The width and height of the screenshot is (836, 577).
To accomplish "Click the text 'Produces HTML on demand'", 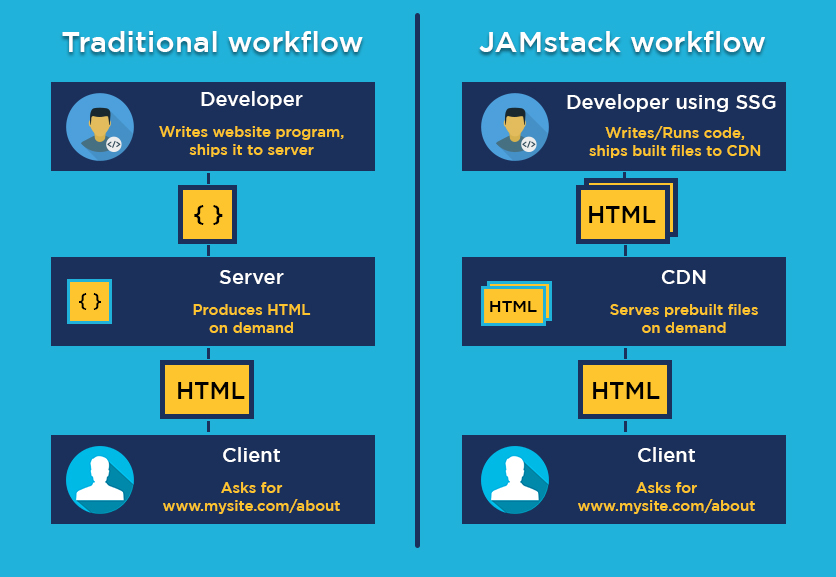I will [251, 317].
